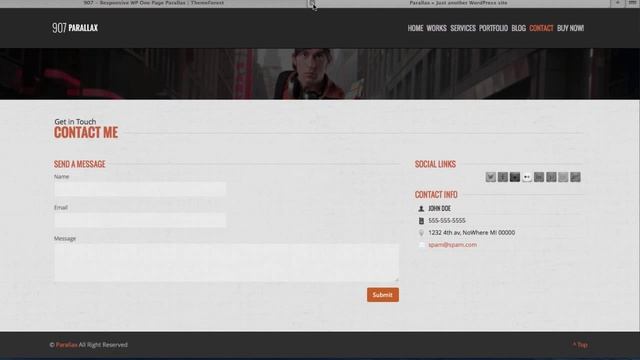Open the Twitter social link icon
The image size is (640, 360).
coord(491,177)
